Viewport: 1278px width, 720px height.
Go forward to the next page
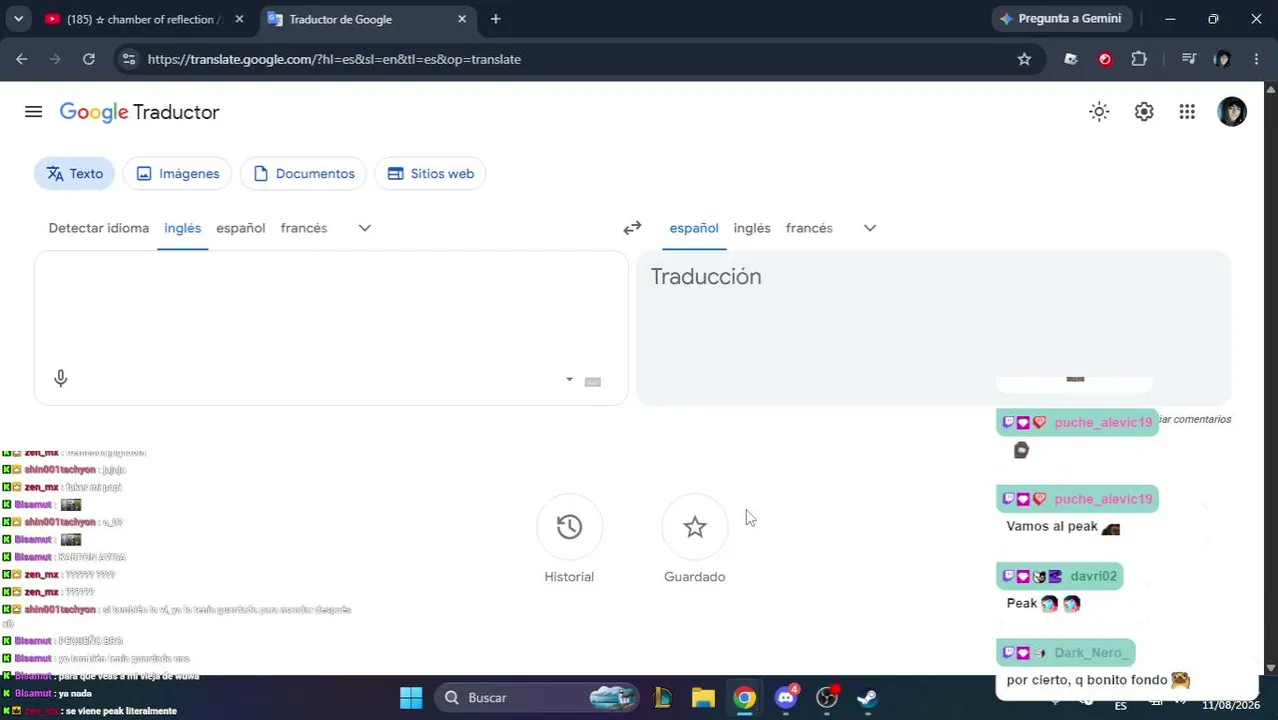pyautogui.click(x=55, y=59)
